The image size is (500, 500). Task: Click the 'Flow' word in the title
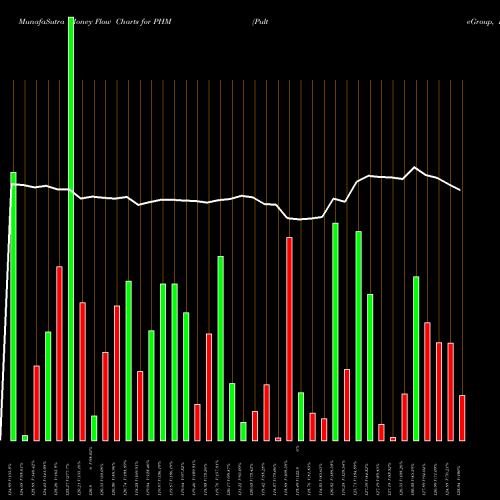tap(103, 22)
